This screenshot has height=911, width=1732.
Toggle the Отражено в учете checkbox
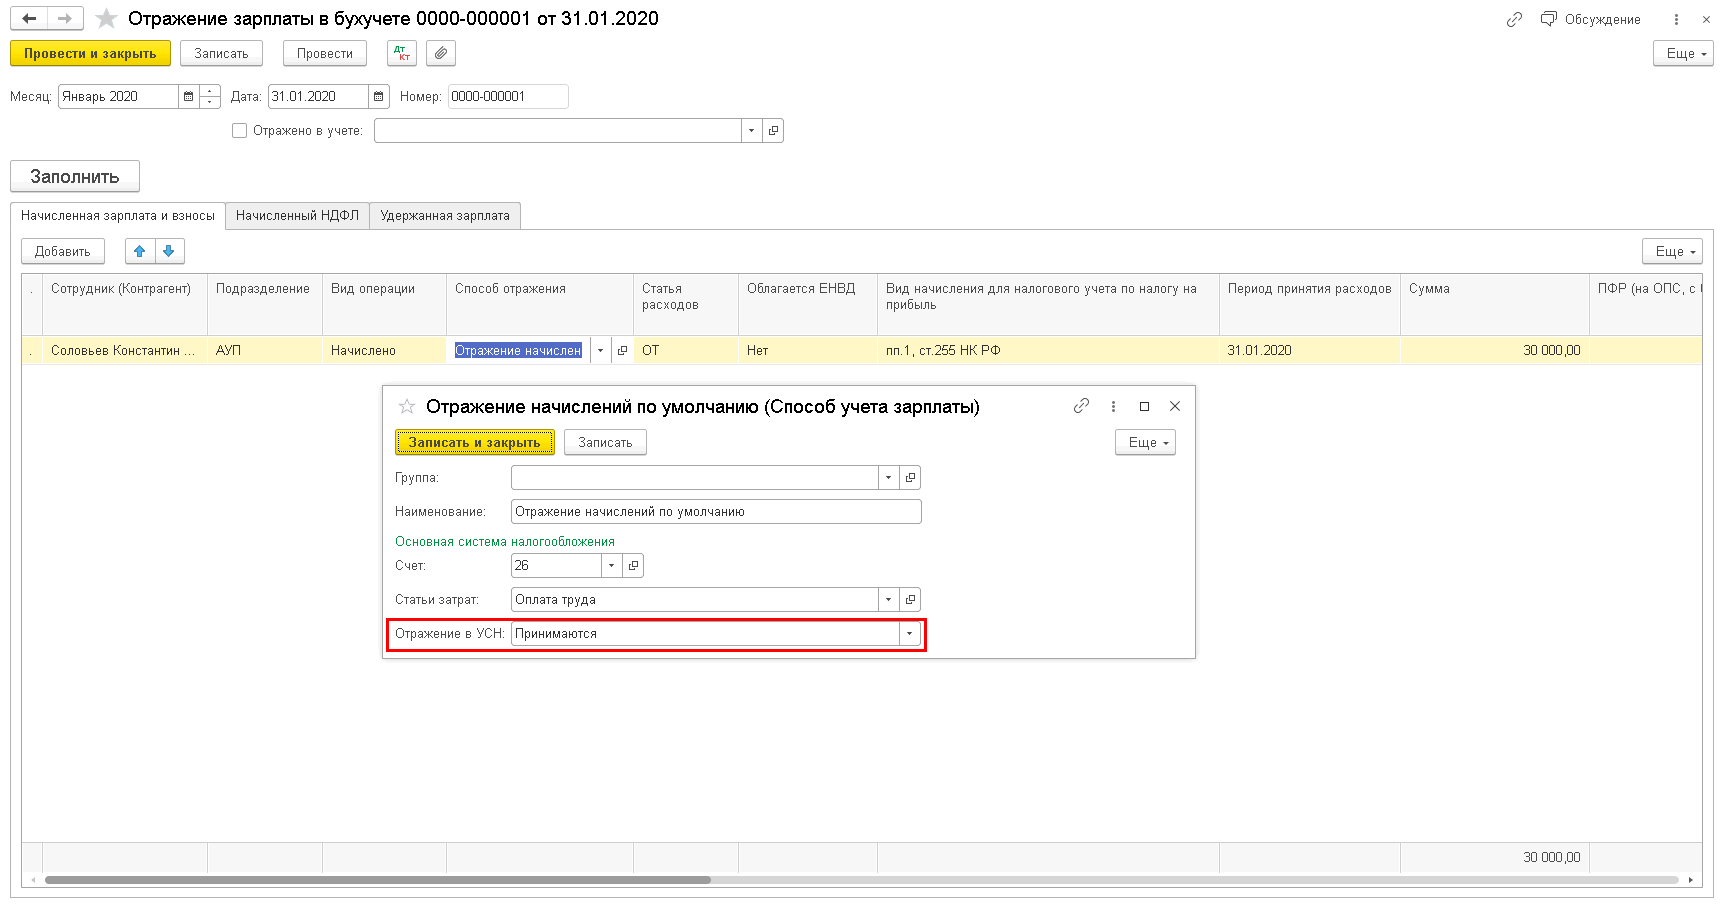point(239,130)
